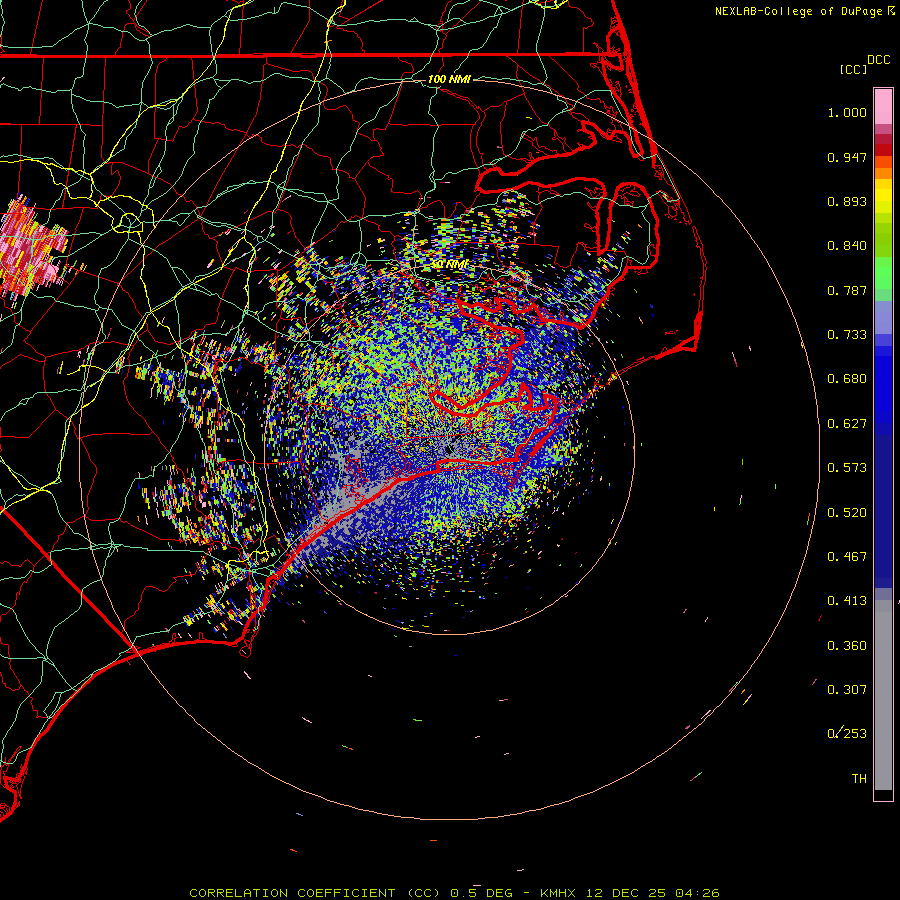Click the 50 NMI range ring label
Image resolution: width=900 pixels, height=900 pixels.
[449, 265]
